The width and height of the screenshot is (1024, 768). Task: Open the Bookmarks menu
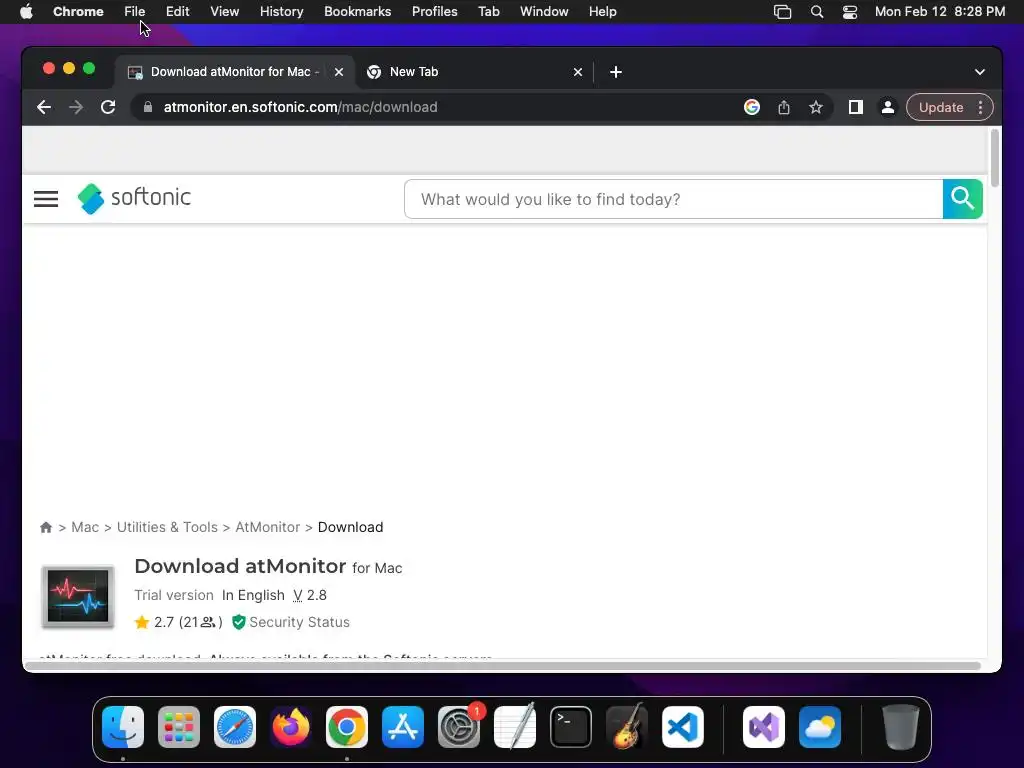[357, 12]
